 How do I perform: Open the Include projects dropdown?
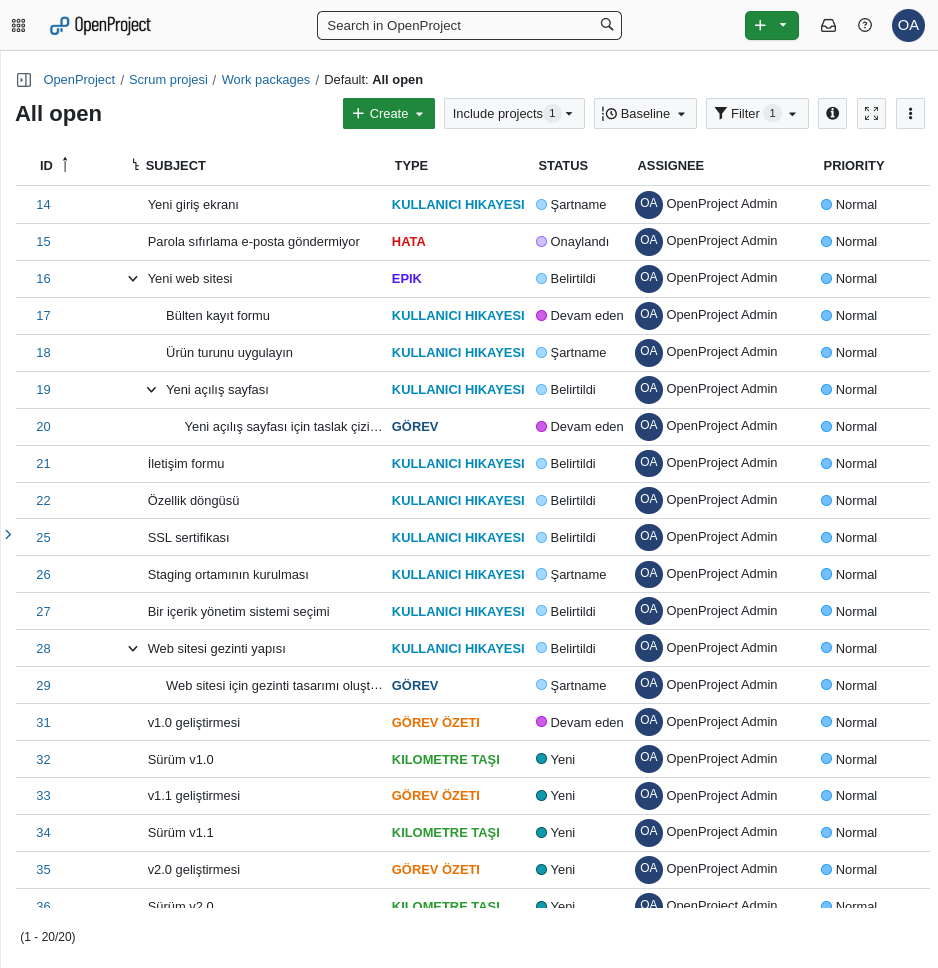pos(513,113)
